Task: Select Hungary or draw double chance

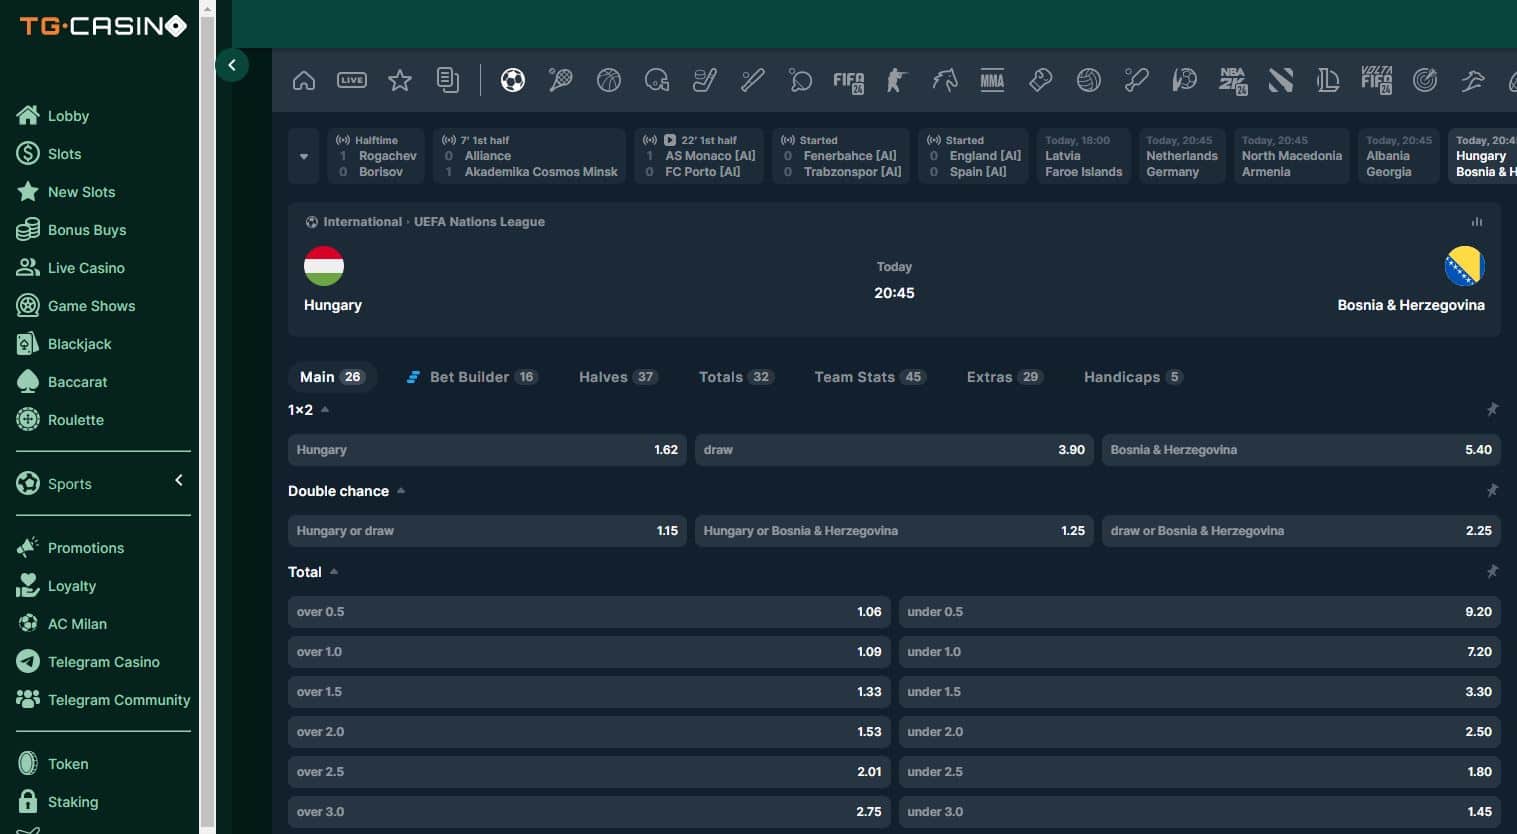Action: [487, 531]
